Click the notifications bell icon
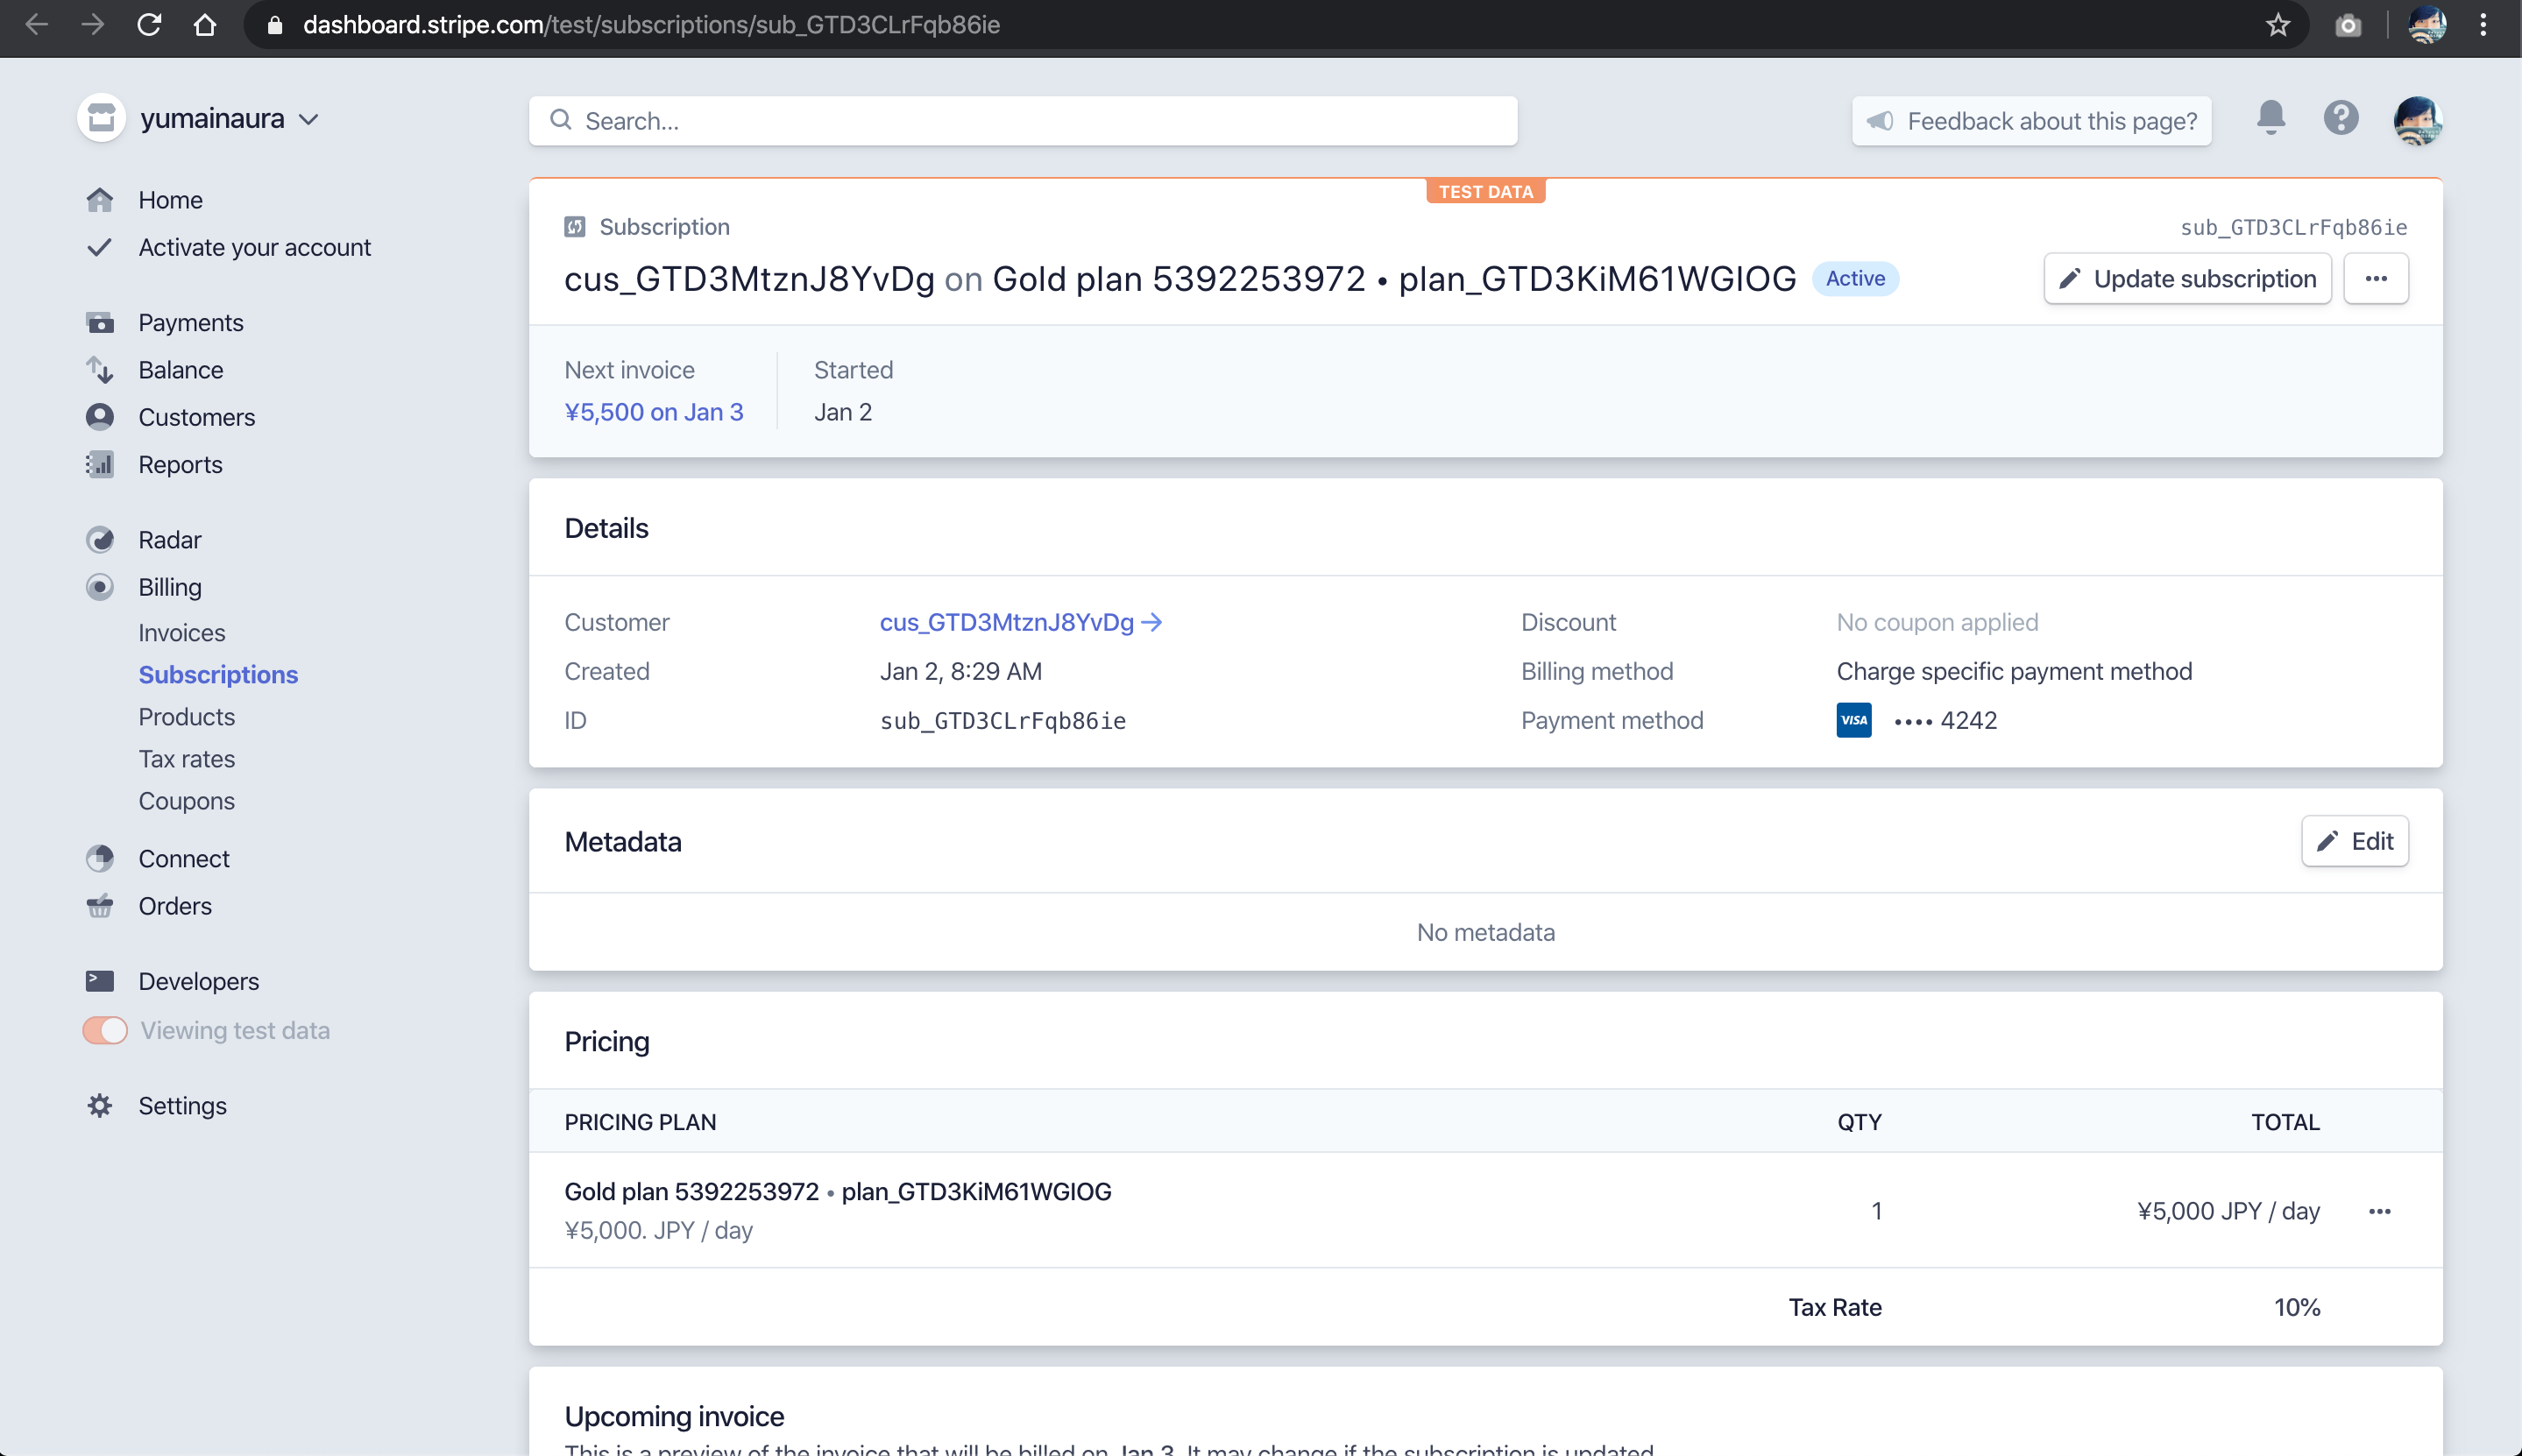The image size is (2522, 1456). pos(2270,118)
